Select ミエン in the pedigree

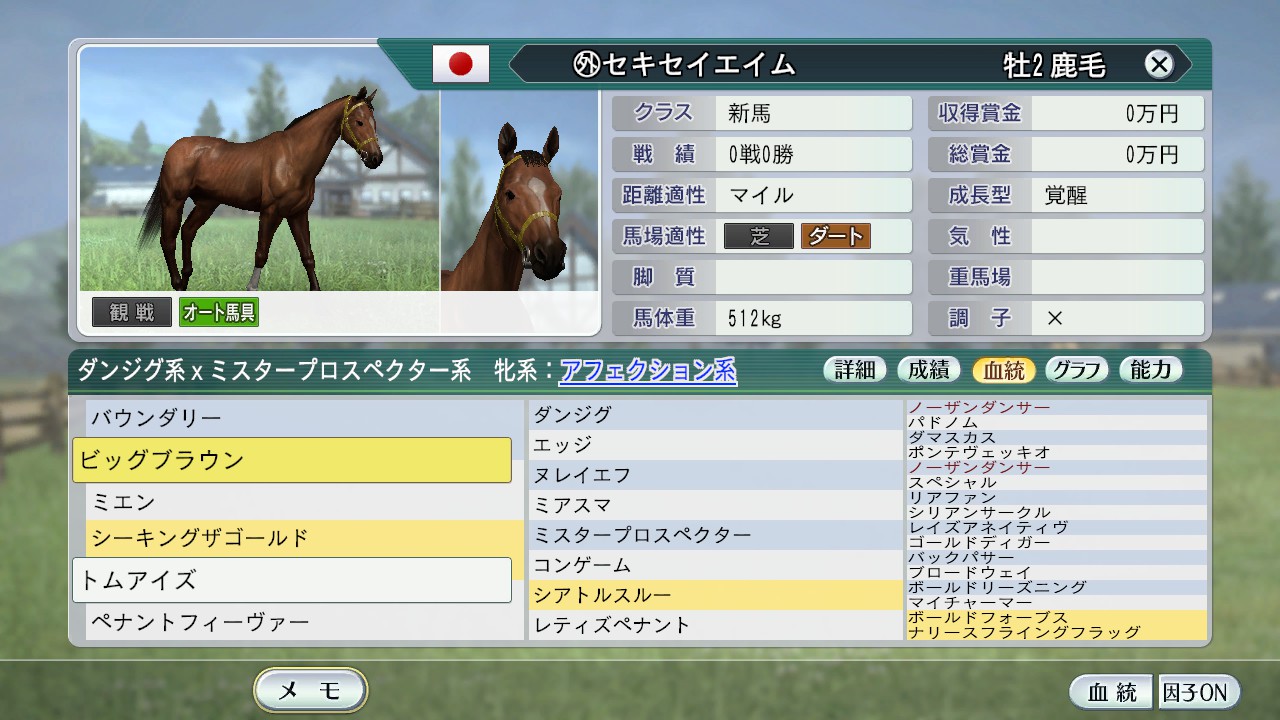[305, 501]
